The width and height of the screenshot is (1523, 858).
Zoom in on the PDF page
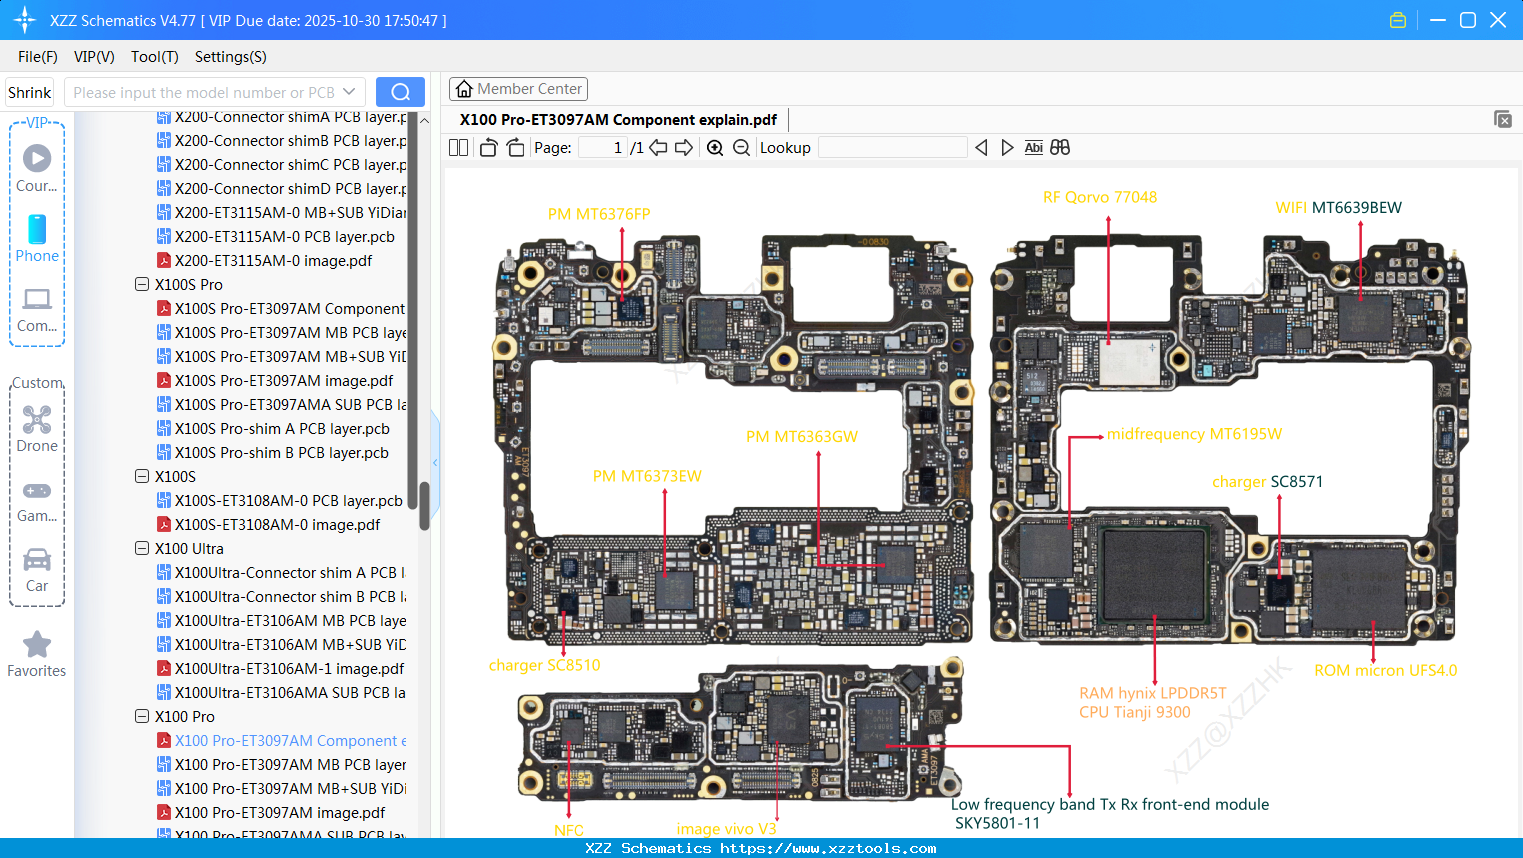(715, 147)
